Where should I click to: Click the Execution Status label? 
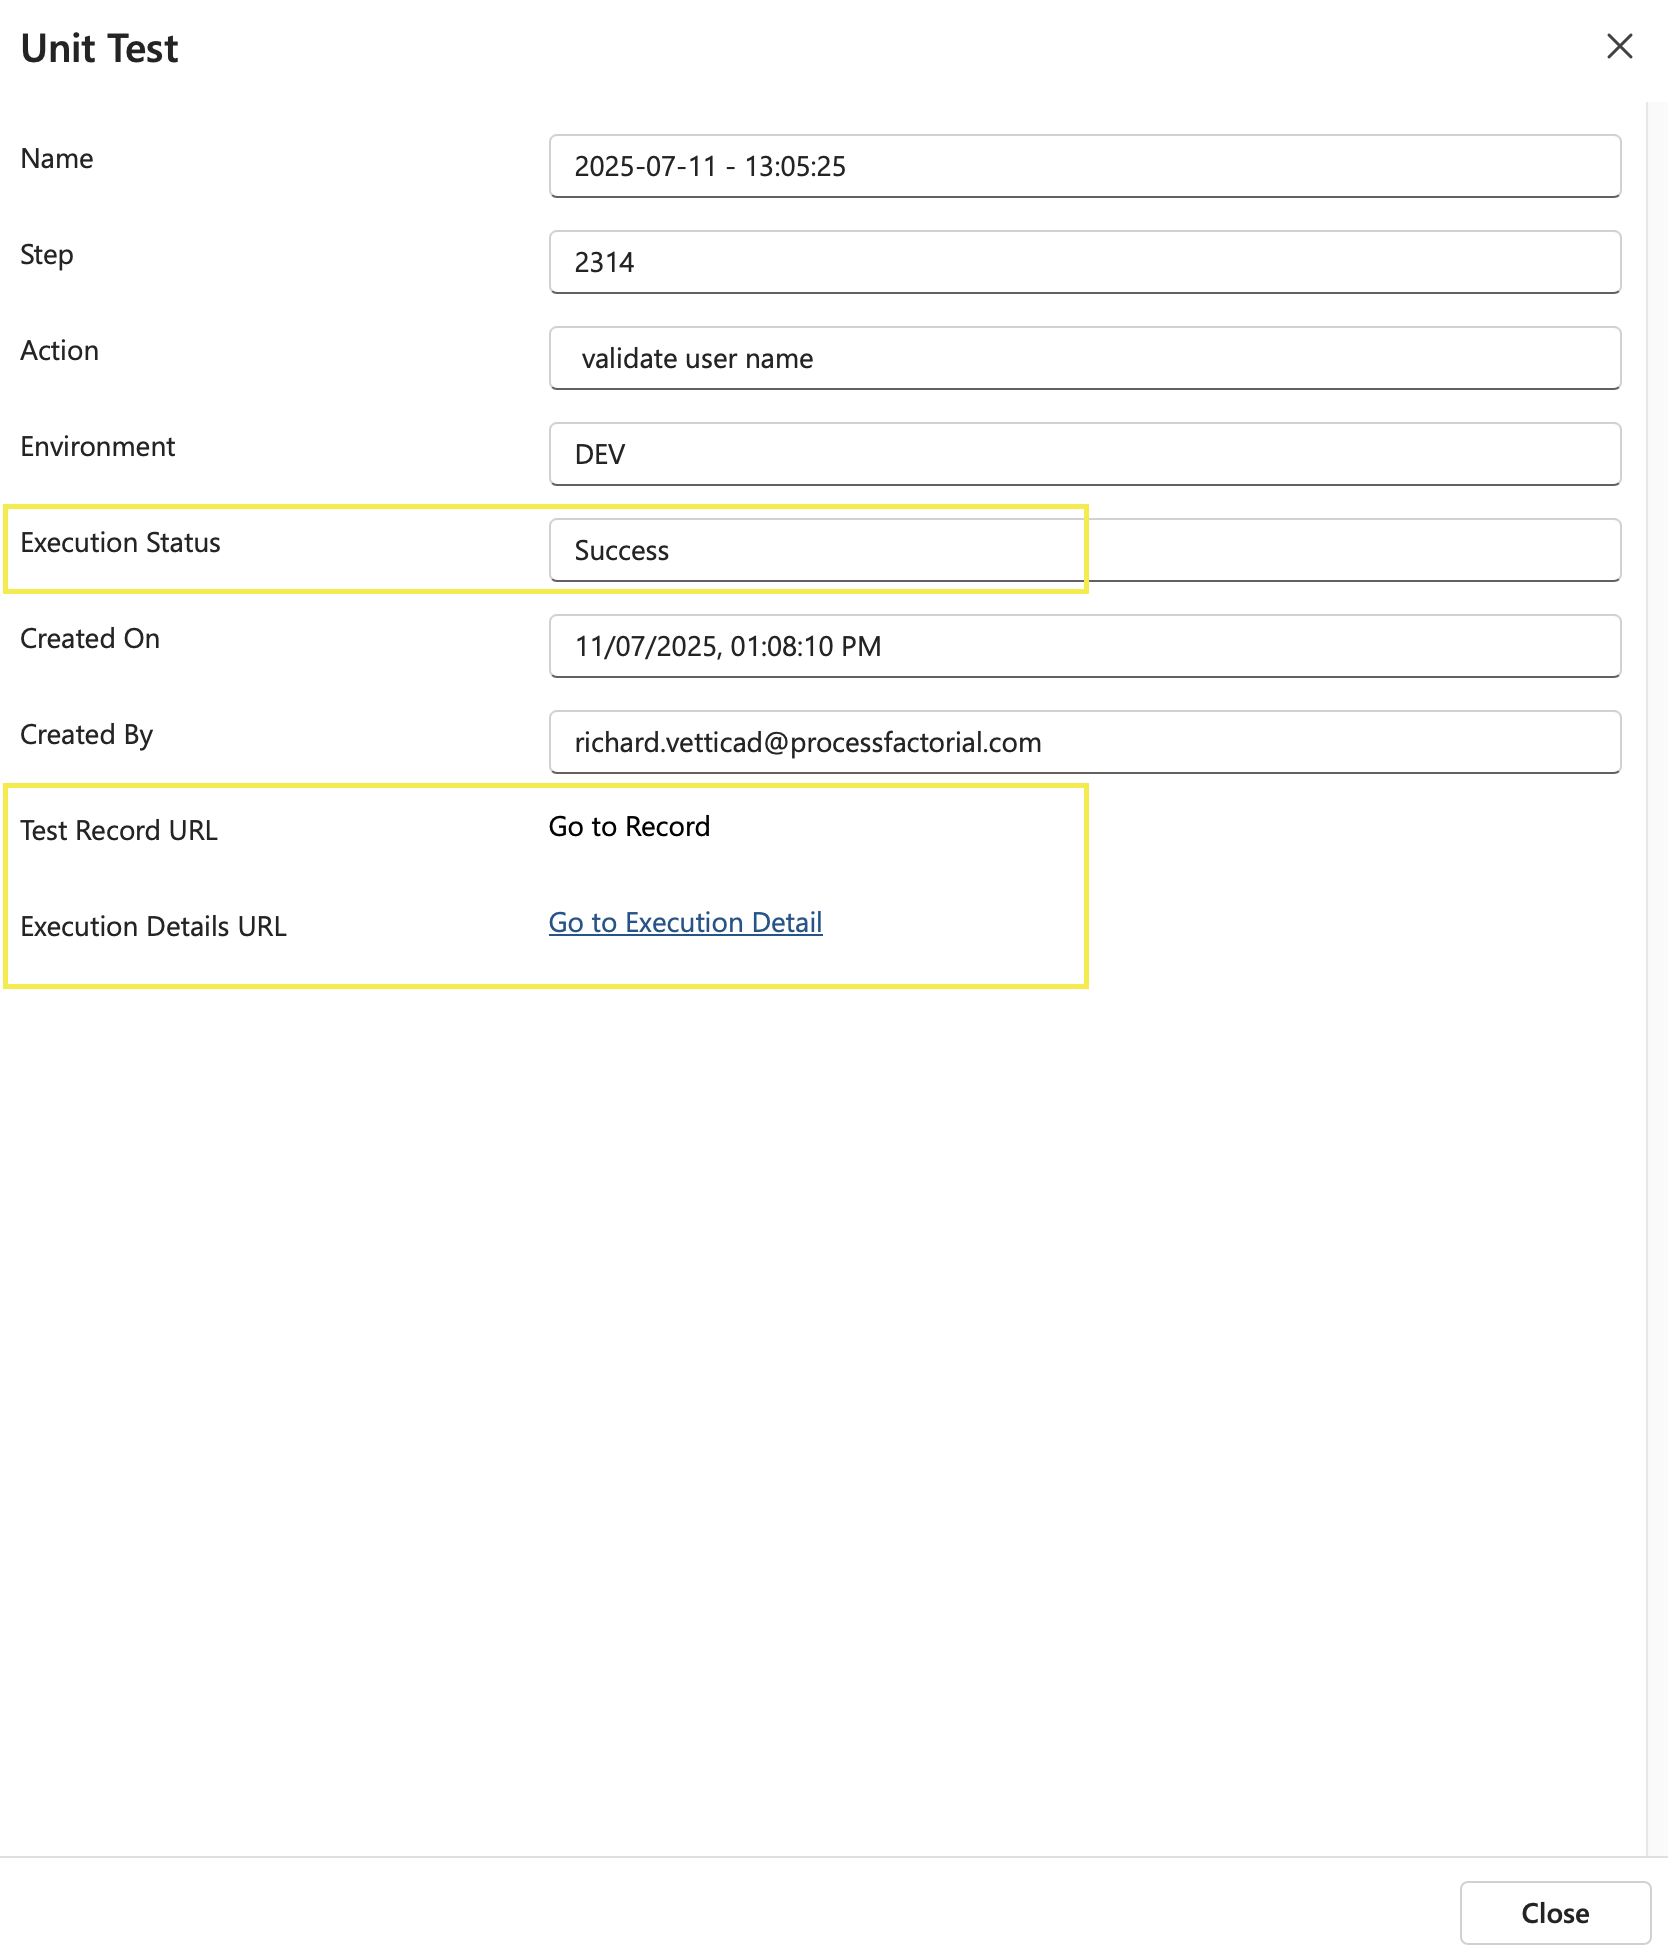[120, 543]
